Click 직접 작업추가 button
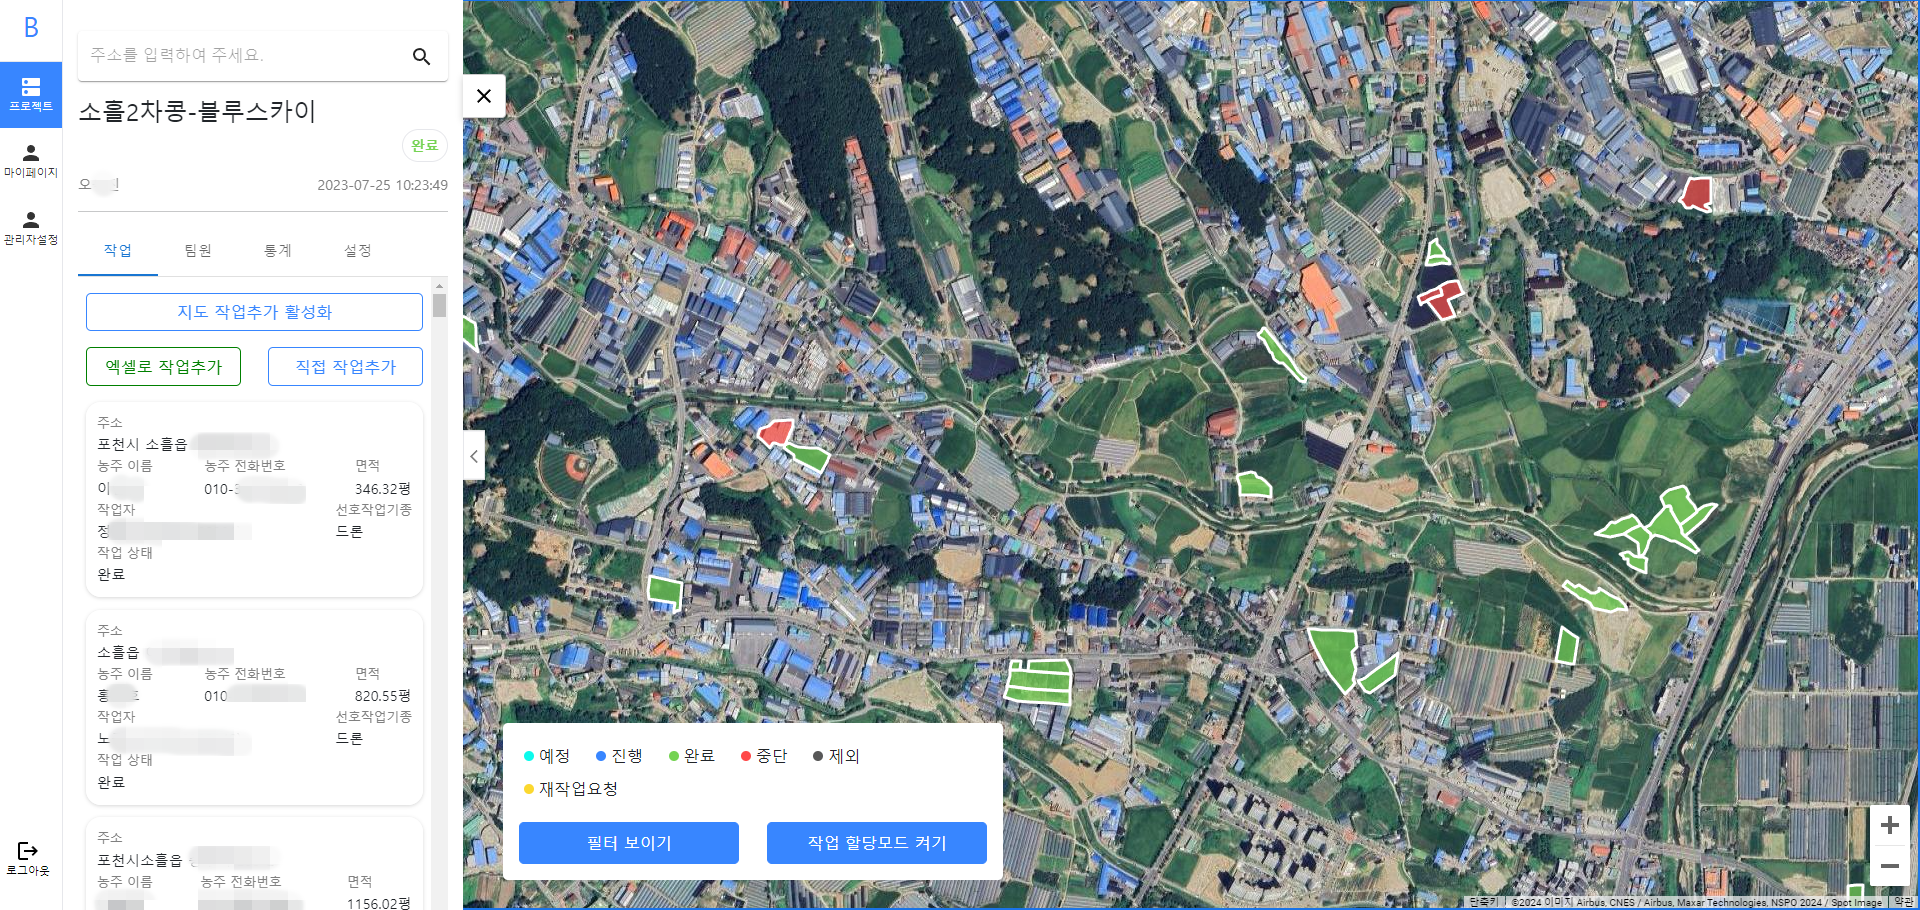This screenshot has height=910, width=1920. pos(345,367)
